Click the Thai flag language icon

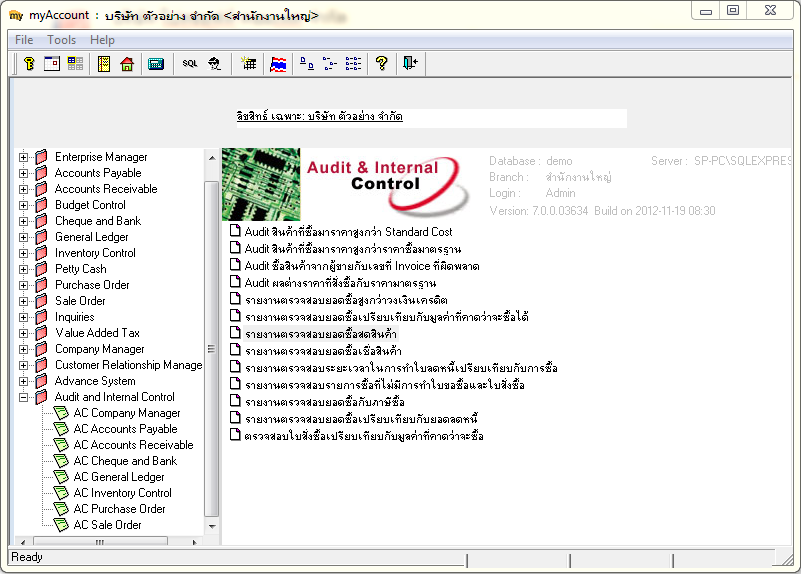278,64
